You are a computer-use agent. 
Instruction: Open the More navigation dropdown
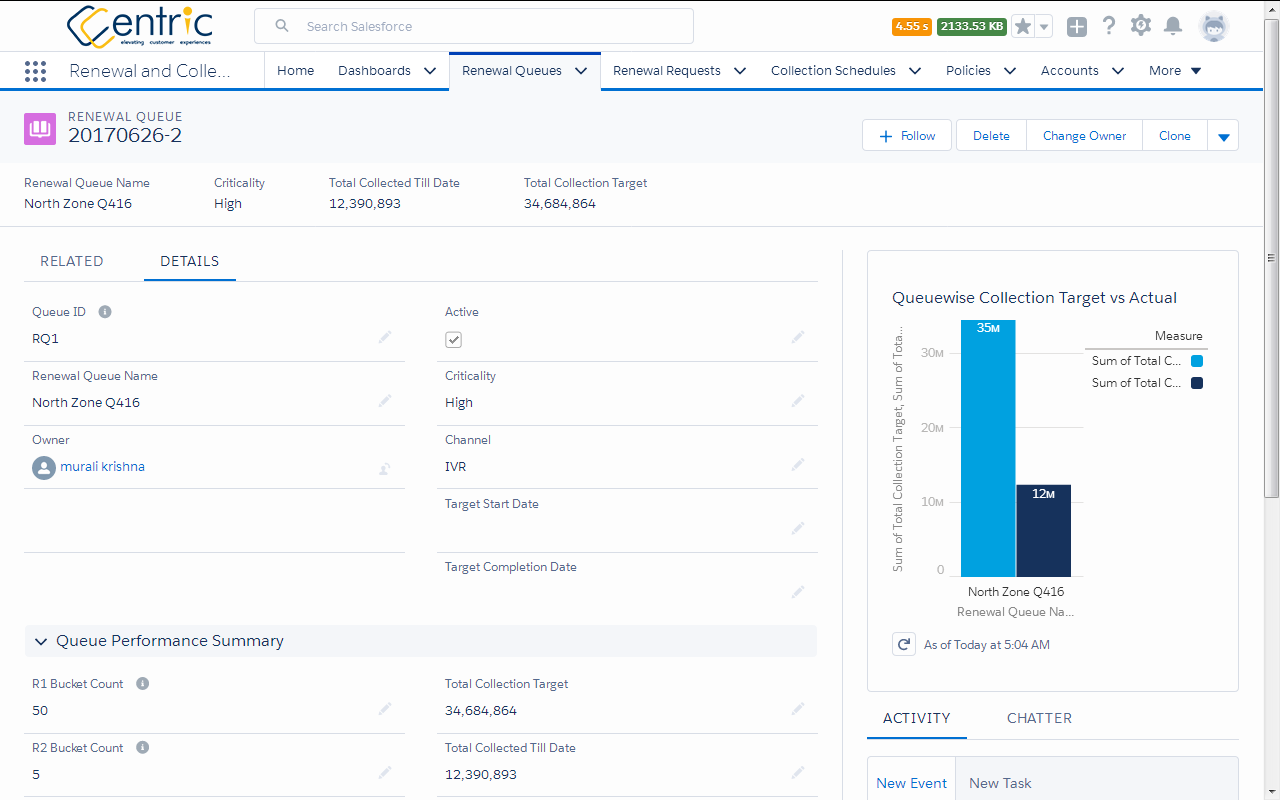[1175, 71]
